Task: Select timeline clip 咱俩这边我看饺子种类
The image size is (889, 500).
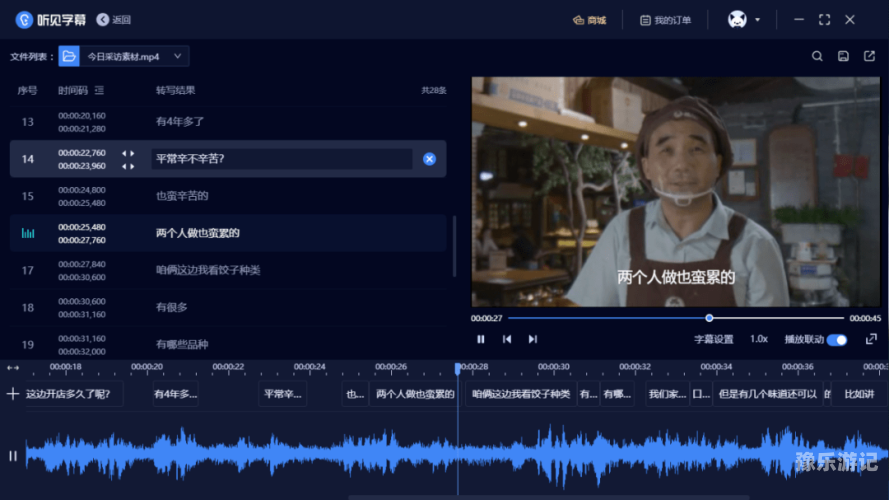Action: pos(520,394)
